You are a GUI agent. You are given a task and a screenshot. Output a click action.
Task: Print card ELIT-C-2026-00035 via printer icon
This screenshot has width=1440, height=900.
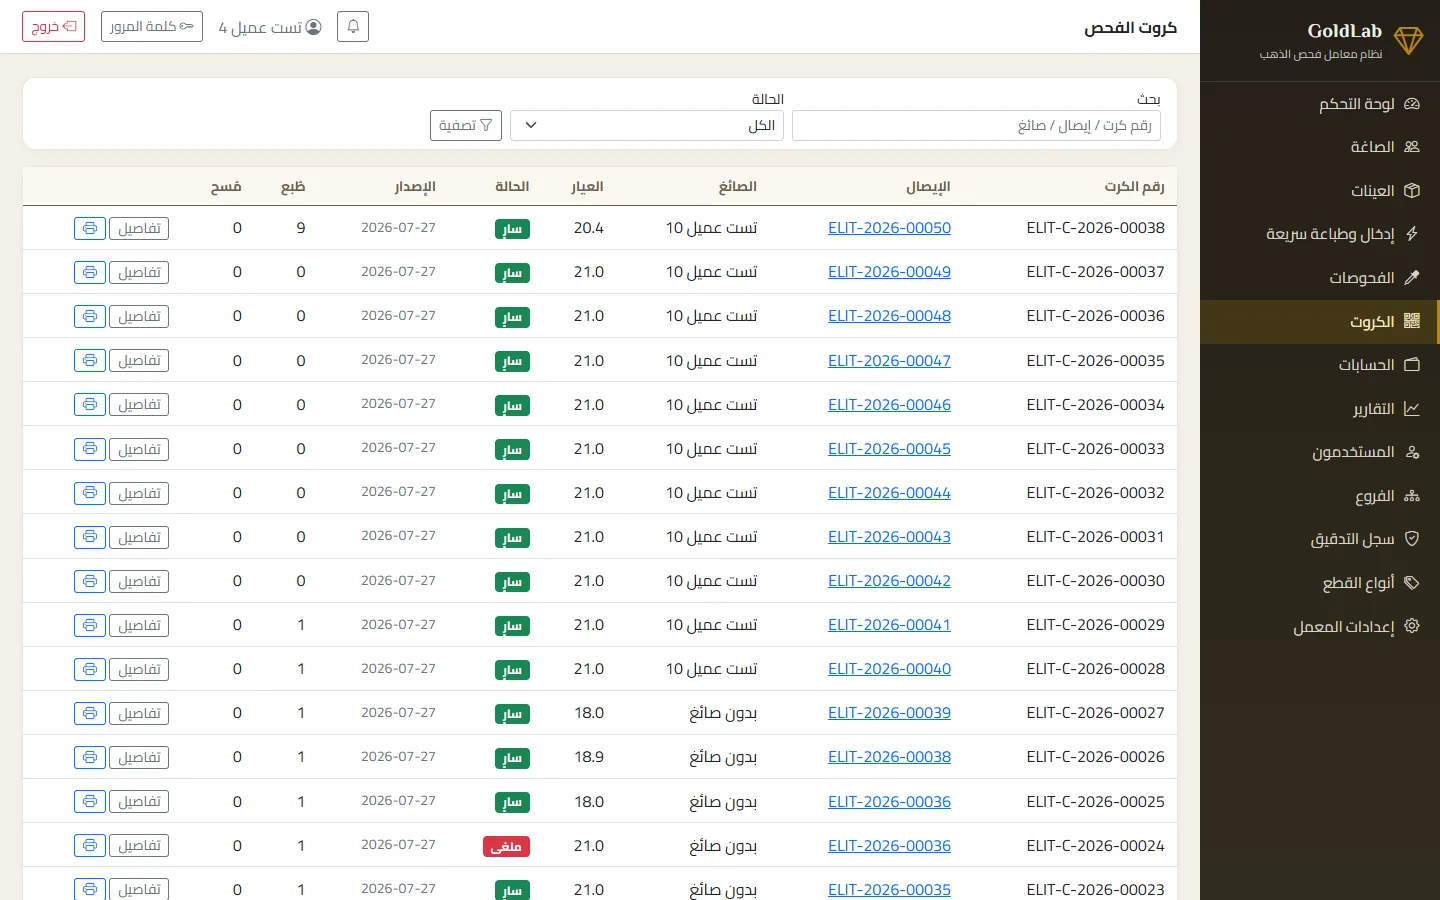click(x=90, y=360)
